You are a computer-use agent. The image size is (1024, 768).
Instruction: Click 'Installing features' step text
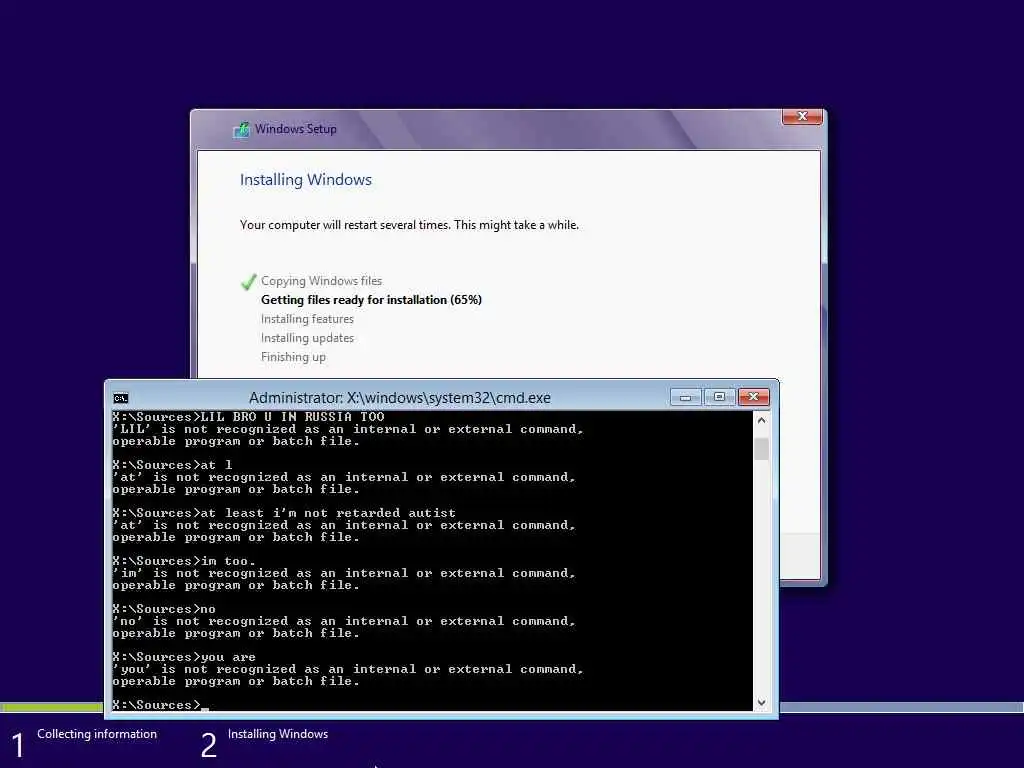click(x=307, y=319)
